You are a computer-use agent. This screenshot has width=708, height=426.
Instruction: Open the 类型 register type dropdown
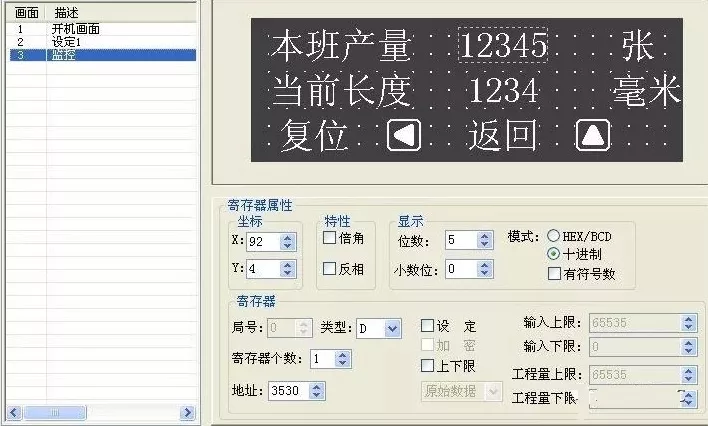click(392, 328)
